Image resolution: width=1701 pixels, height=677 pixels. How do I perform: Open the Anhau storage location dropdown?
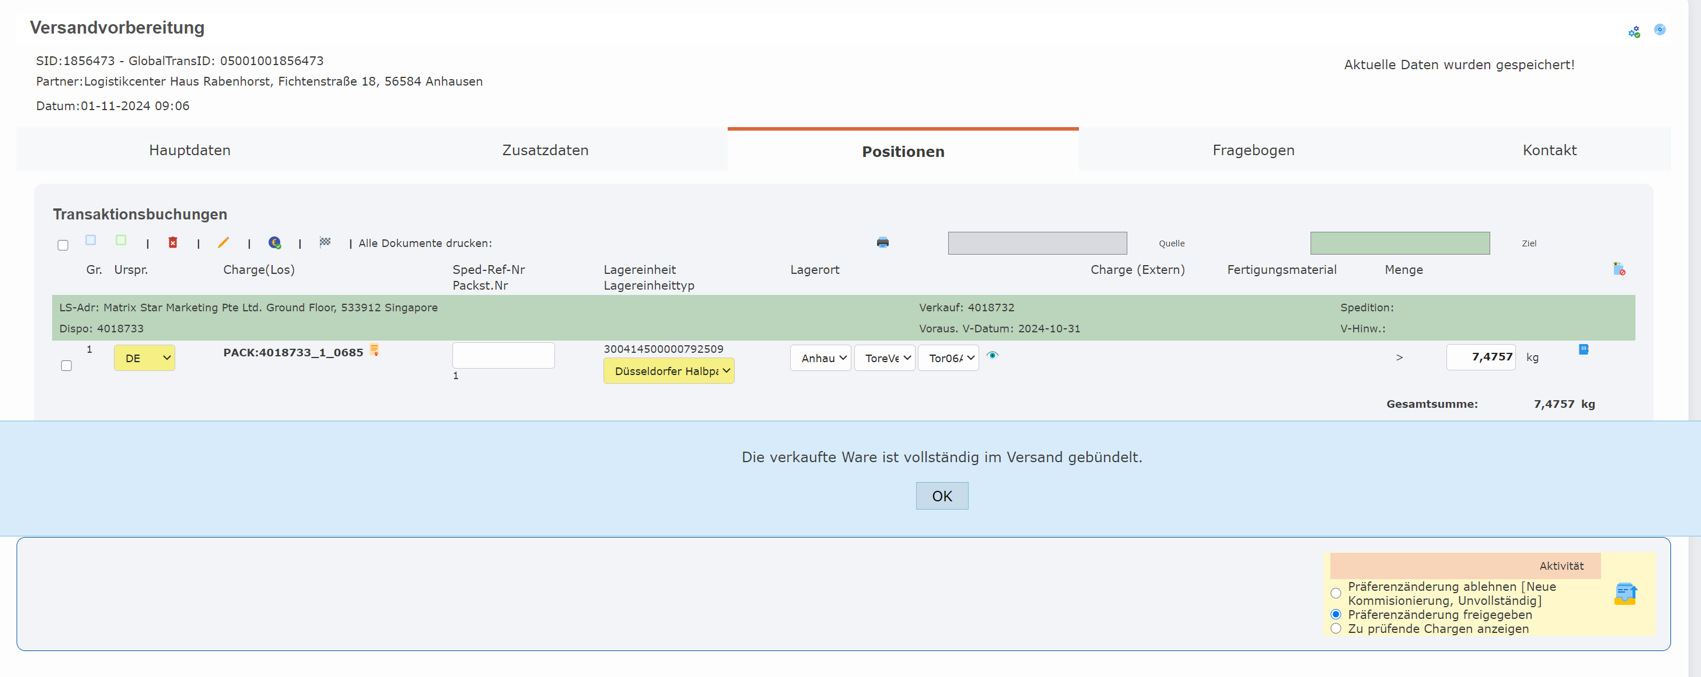(820, 358)
